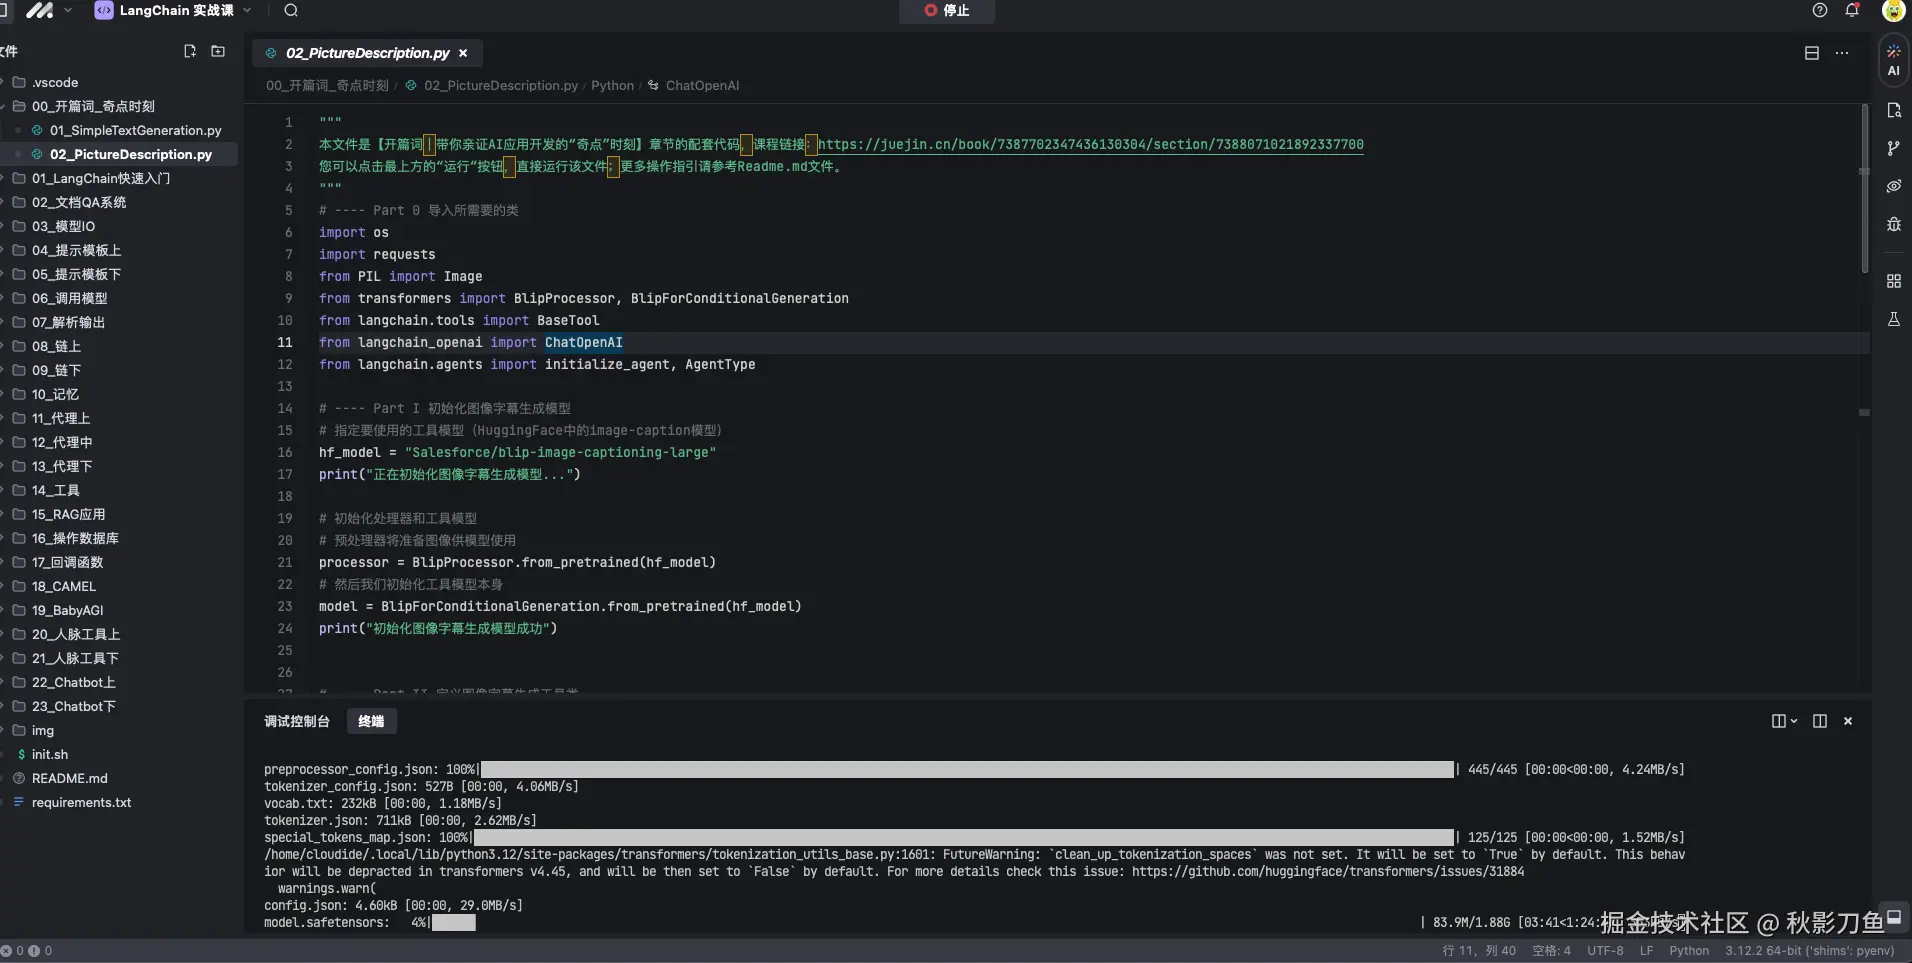The width and height of the screenshot is (1912, 963).
Task: Toggle the editor split layout icon
Action: [x=1811, y=53]
